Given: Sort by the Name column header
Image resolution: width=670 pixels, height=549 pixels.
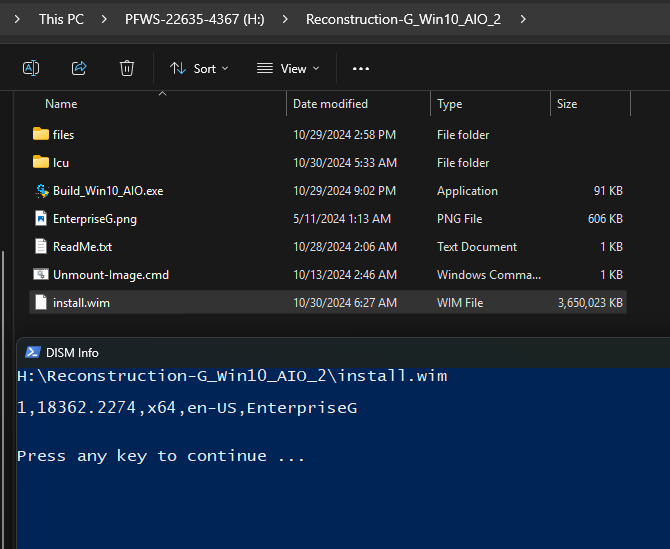Looking at the screenshot, I should pyautogui.click(x=61, y=104).
